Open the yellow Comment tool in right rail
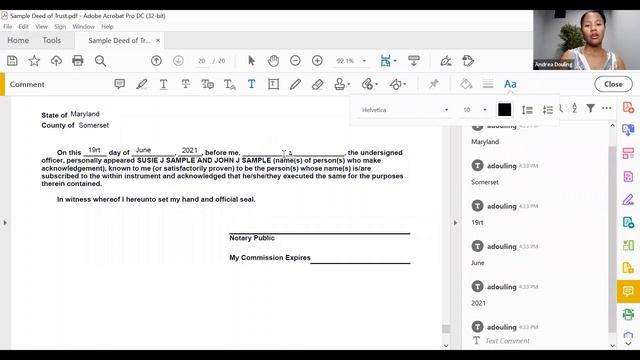Viewport: 640px width, 360px height. 628,291
